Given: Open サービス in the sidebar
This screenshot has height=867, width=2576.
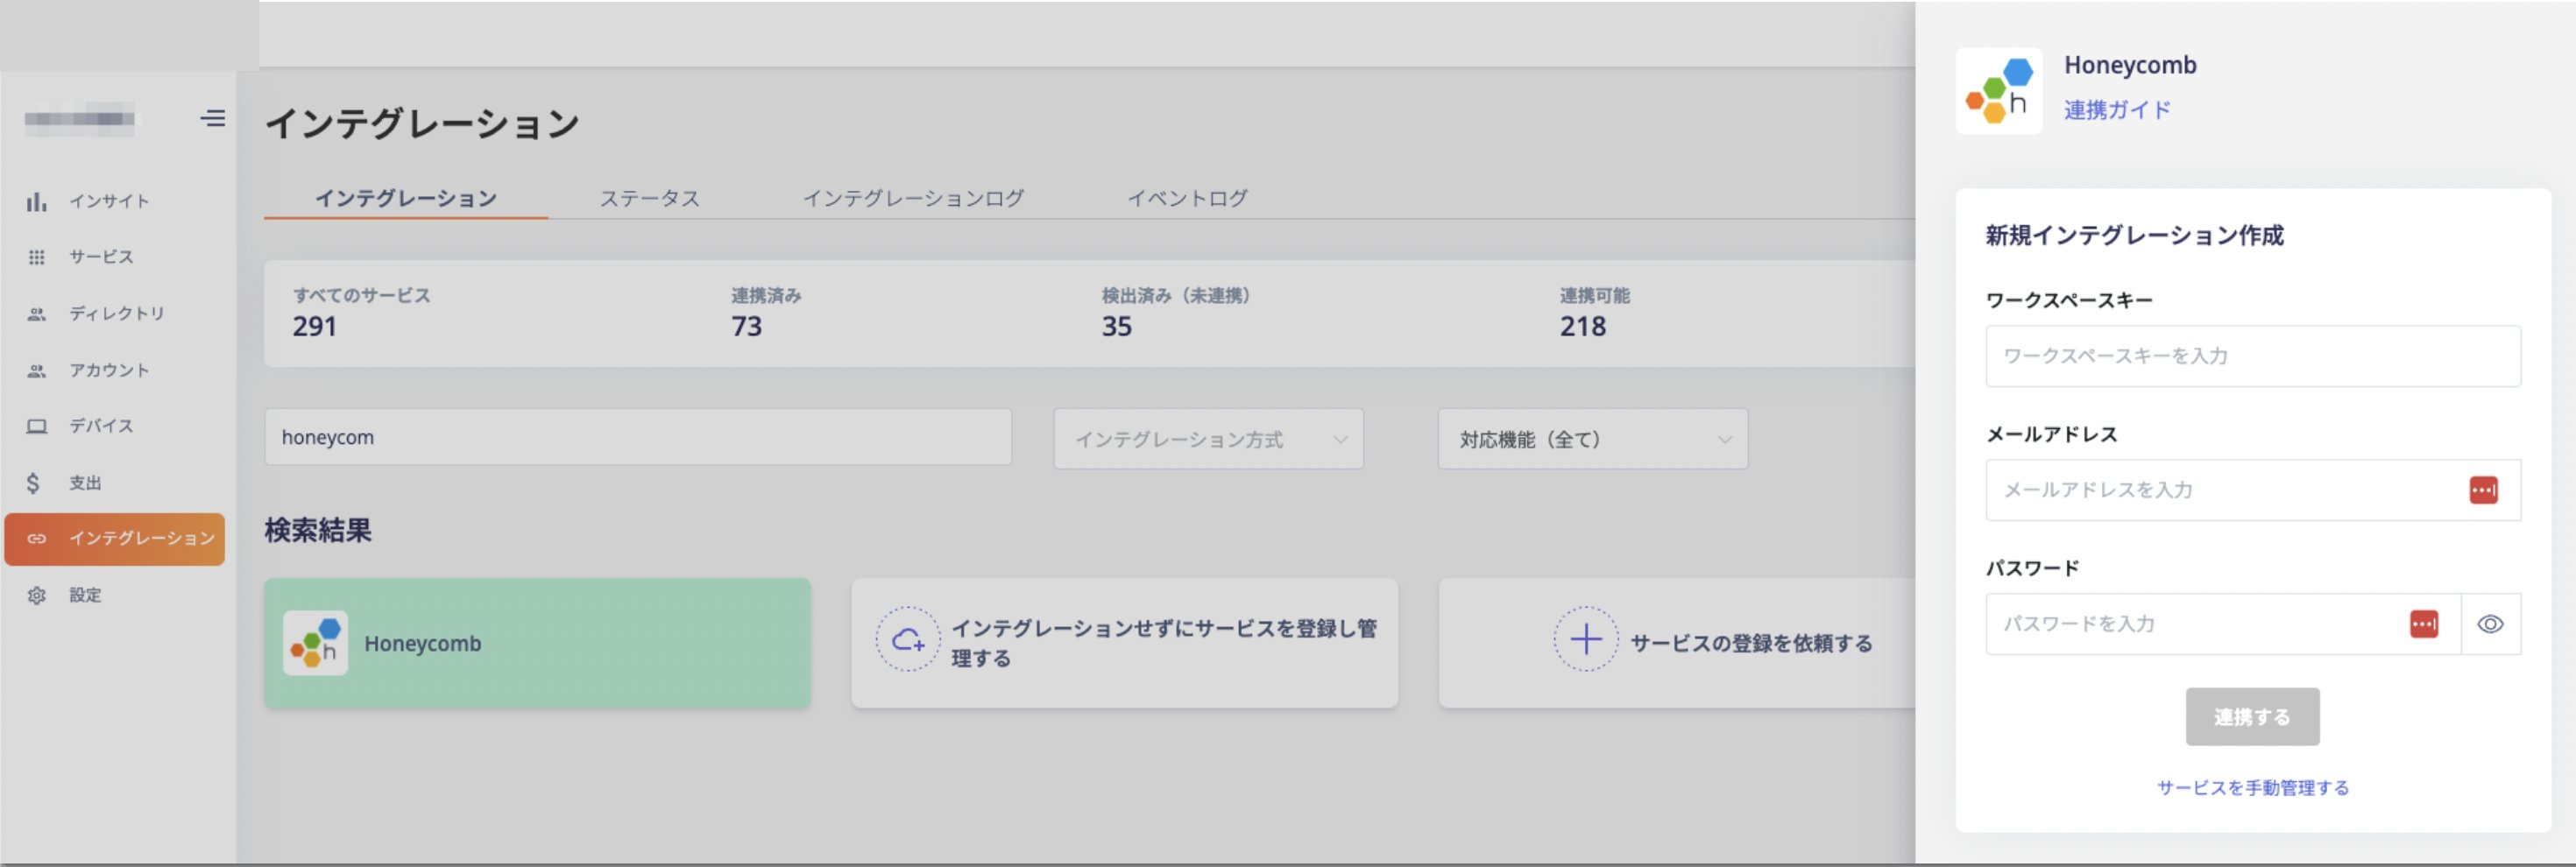Looking at the screenshot, I should [101, 258].
